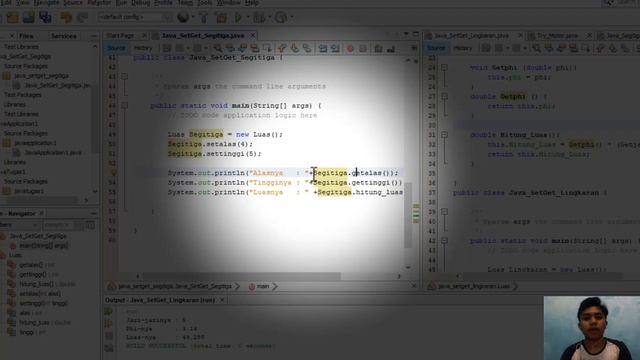Click the Comment icon in left editor toolbar
This screenshot has width=640, height=360.
click(378, 49)
